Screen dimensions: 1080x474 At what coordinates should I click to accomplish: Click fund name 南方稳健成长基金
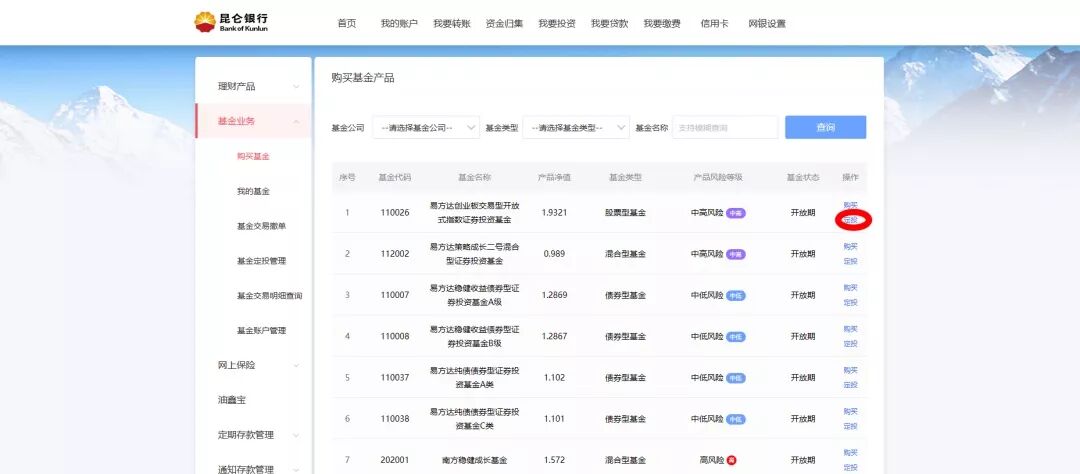[475, 460]
